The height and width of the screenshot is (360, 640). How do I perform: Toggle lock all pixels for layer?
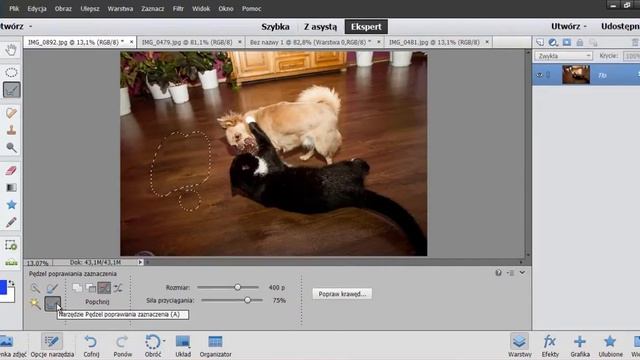coord(580,42)
